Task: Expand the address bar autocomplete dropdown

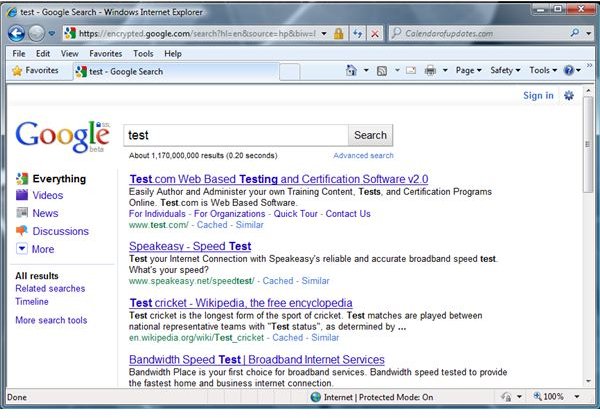Action: tap(324, 34)
